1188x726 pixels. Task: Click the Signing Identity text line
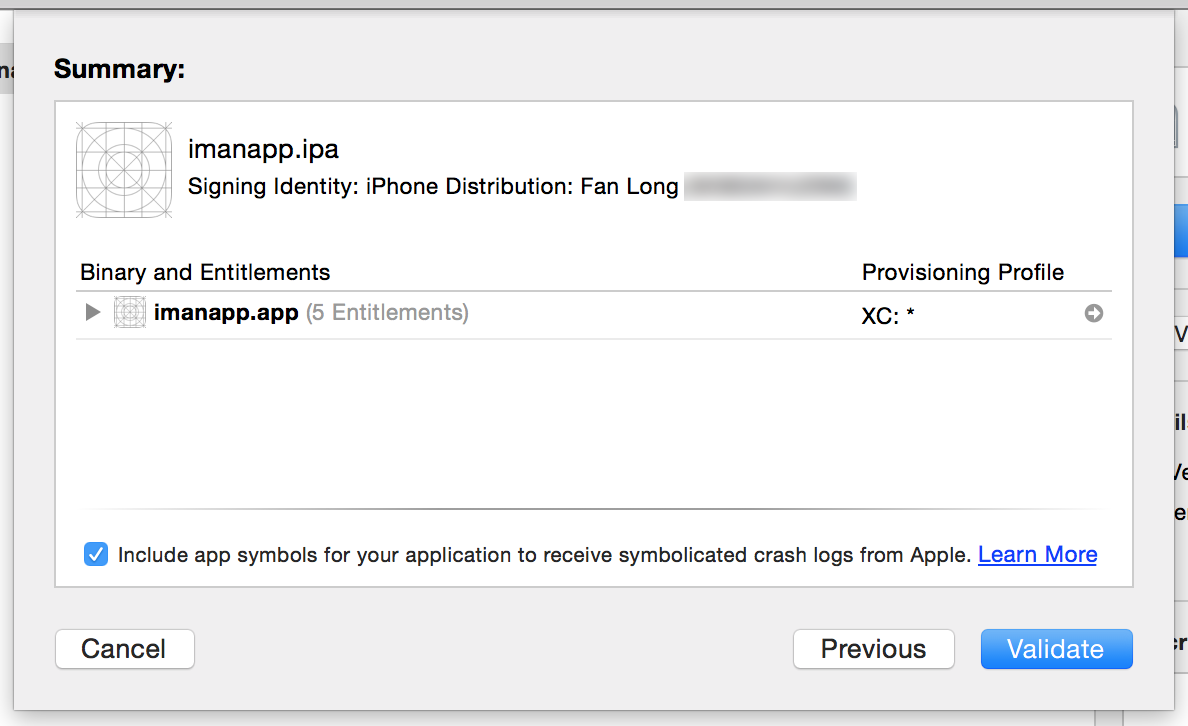click(x=432, y=187)
